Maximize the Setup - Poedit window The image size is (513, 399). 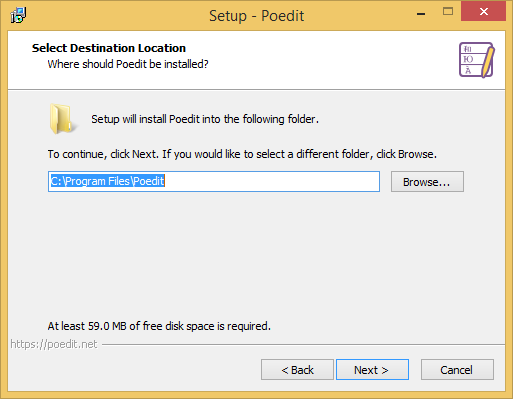pos(448,12)
